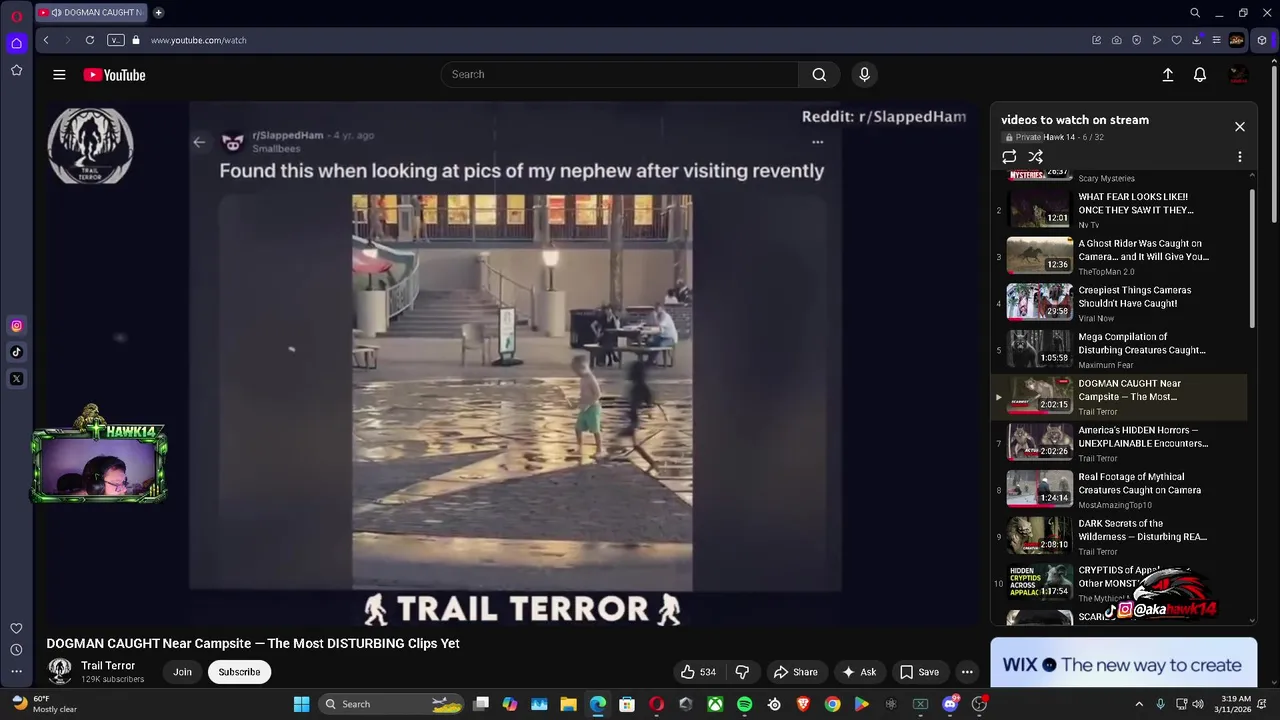Viewport: 1280px width, 720px height.
Task: Open the playlist more options menu
Action: pyautogui.click(x=1240, y=157)
